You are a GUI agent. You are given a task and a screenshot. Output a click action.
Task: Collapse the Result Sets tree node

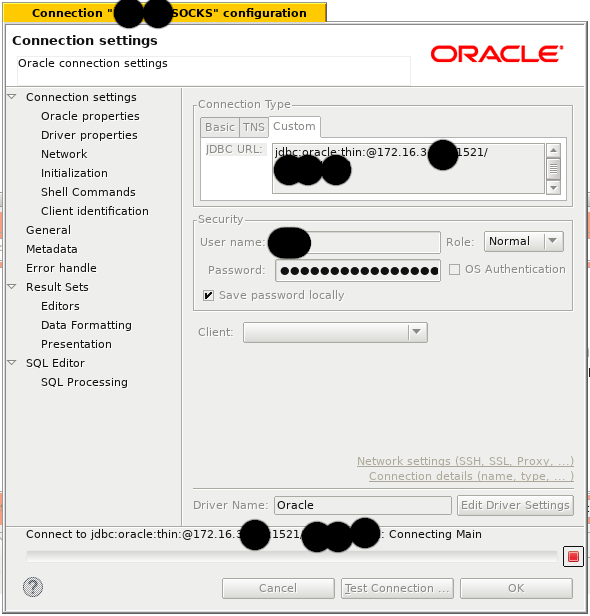pyautogui.click(x=12, y=287)
